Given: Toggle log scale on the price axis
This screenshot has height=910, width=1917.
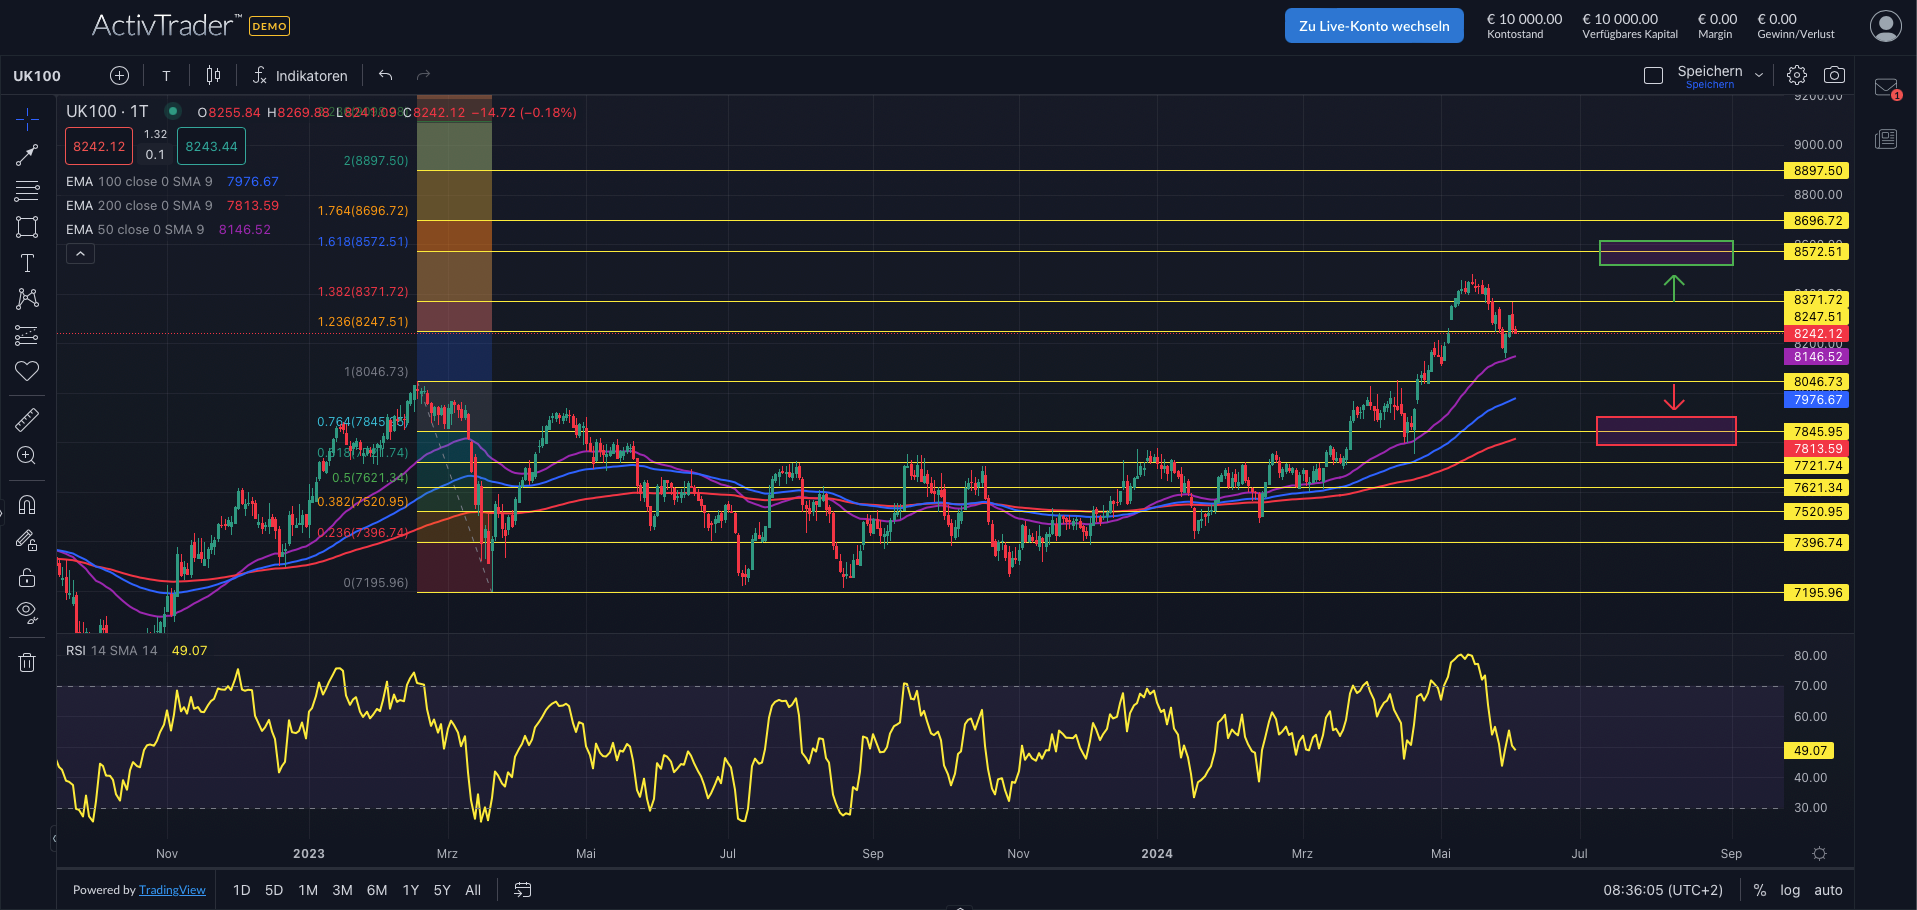Looking at the screenshot, I should [x=1790, y=889].
